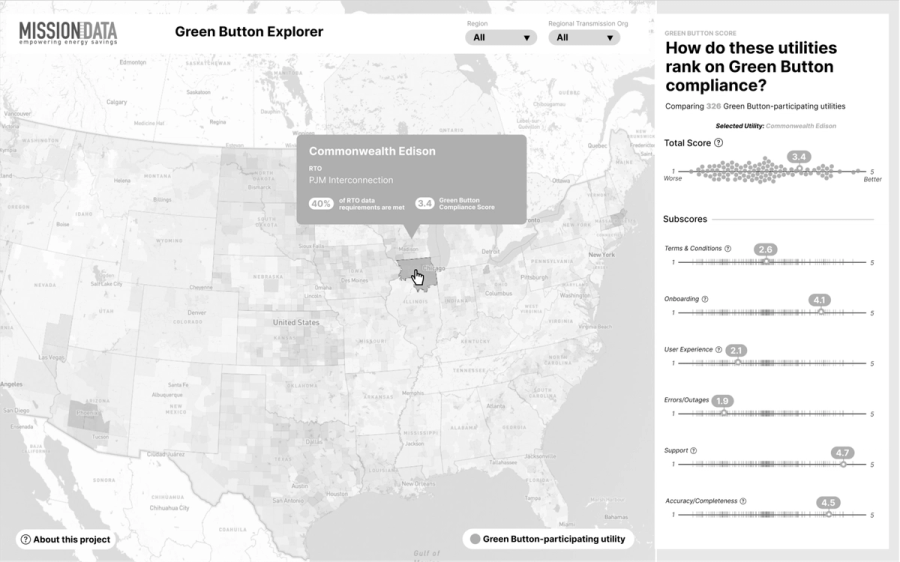Click the 'United States' map label
The width and height of the screenshot is (900, 562).
pos(296,323)
